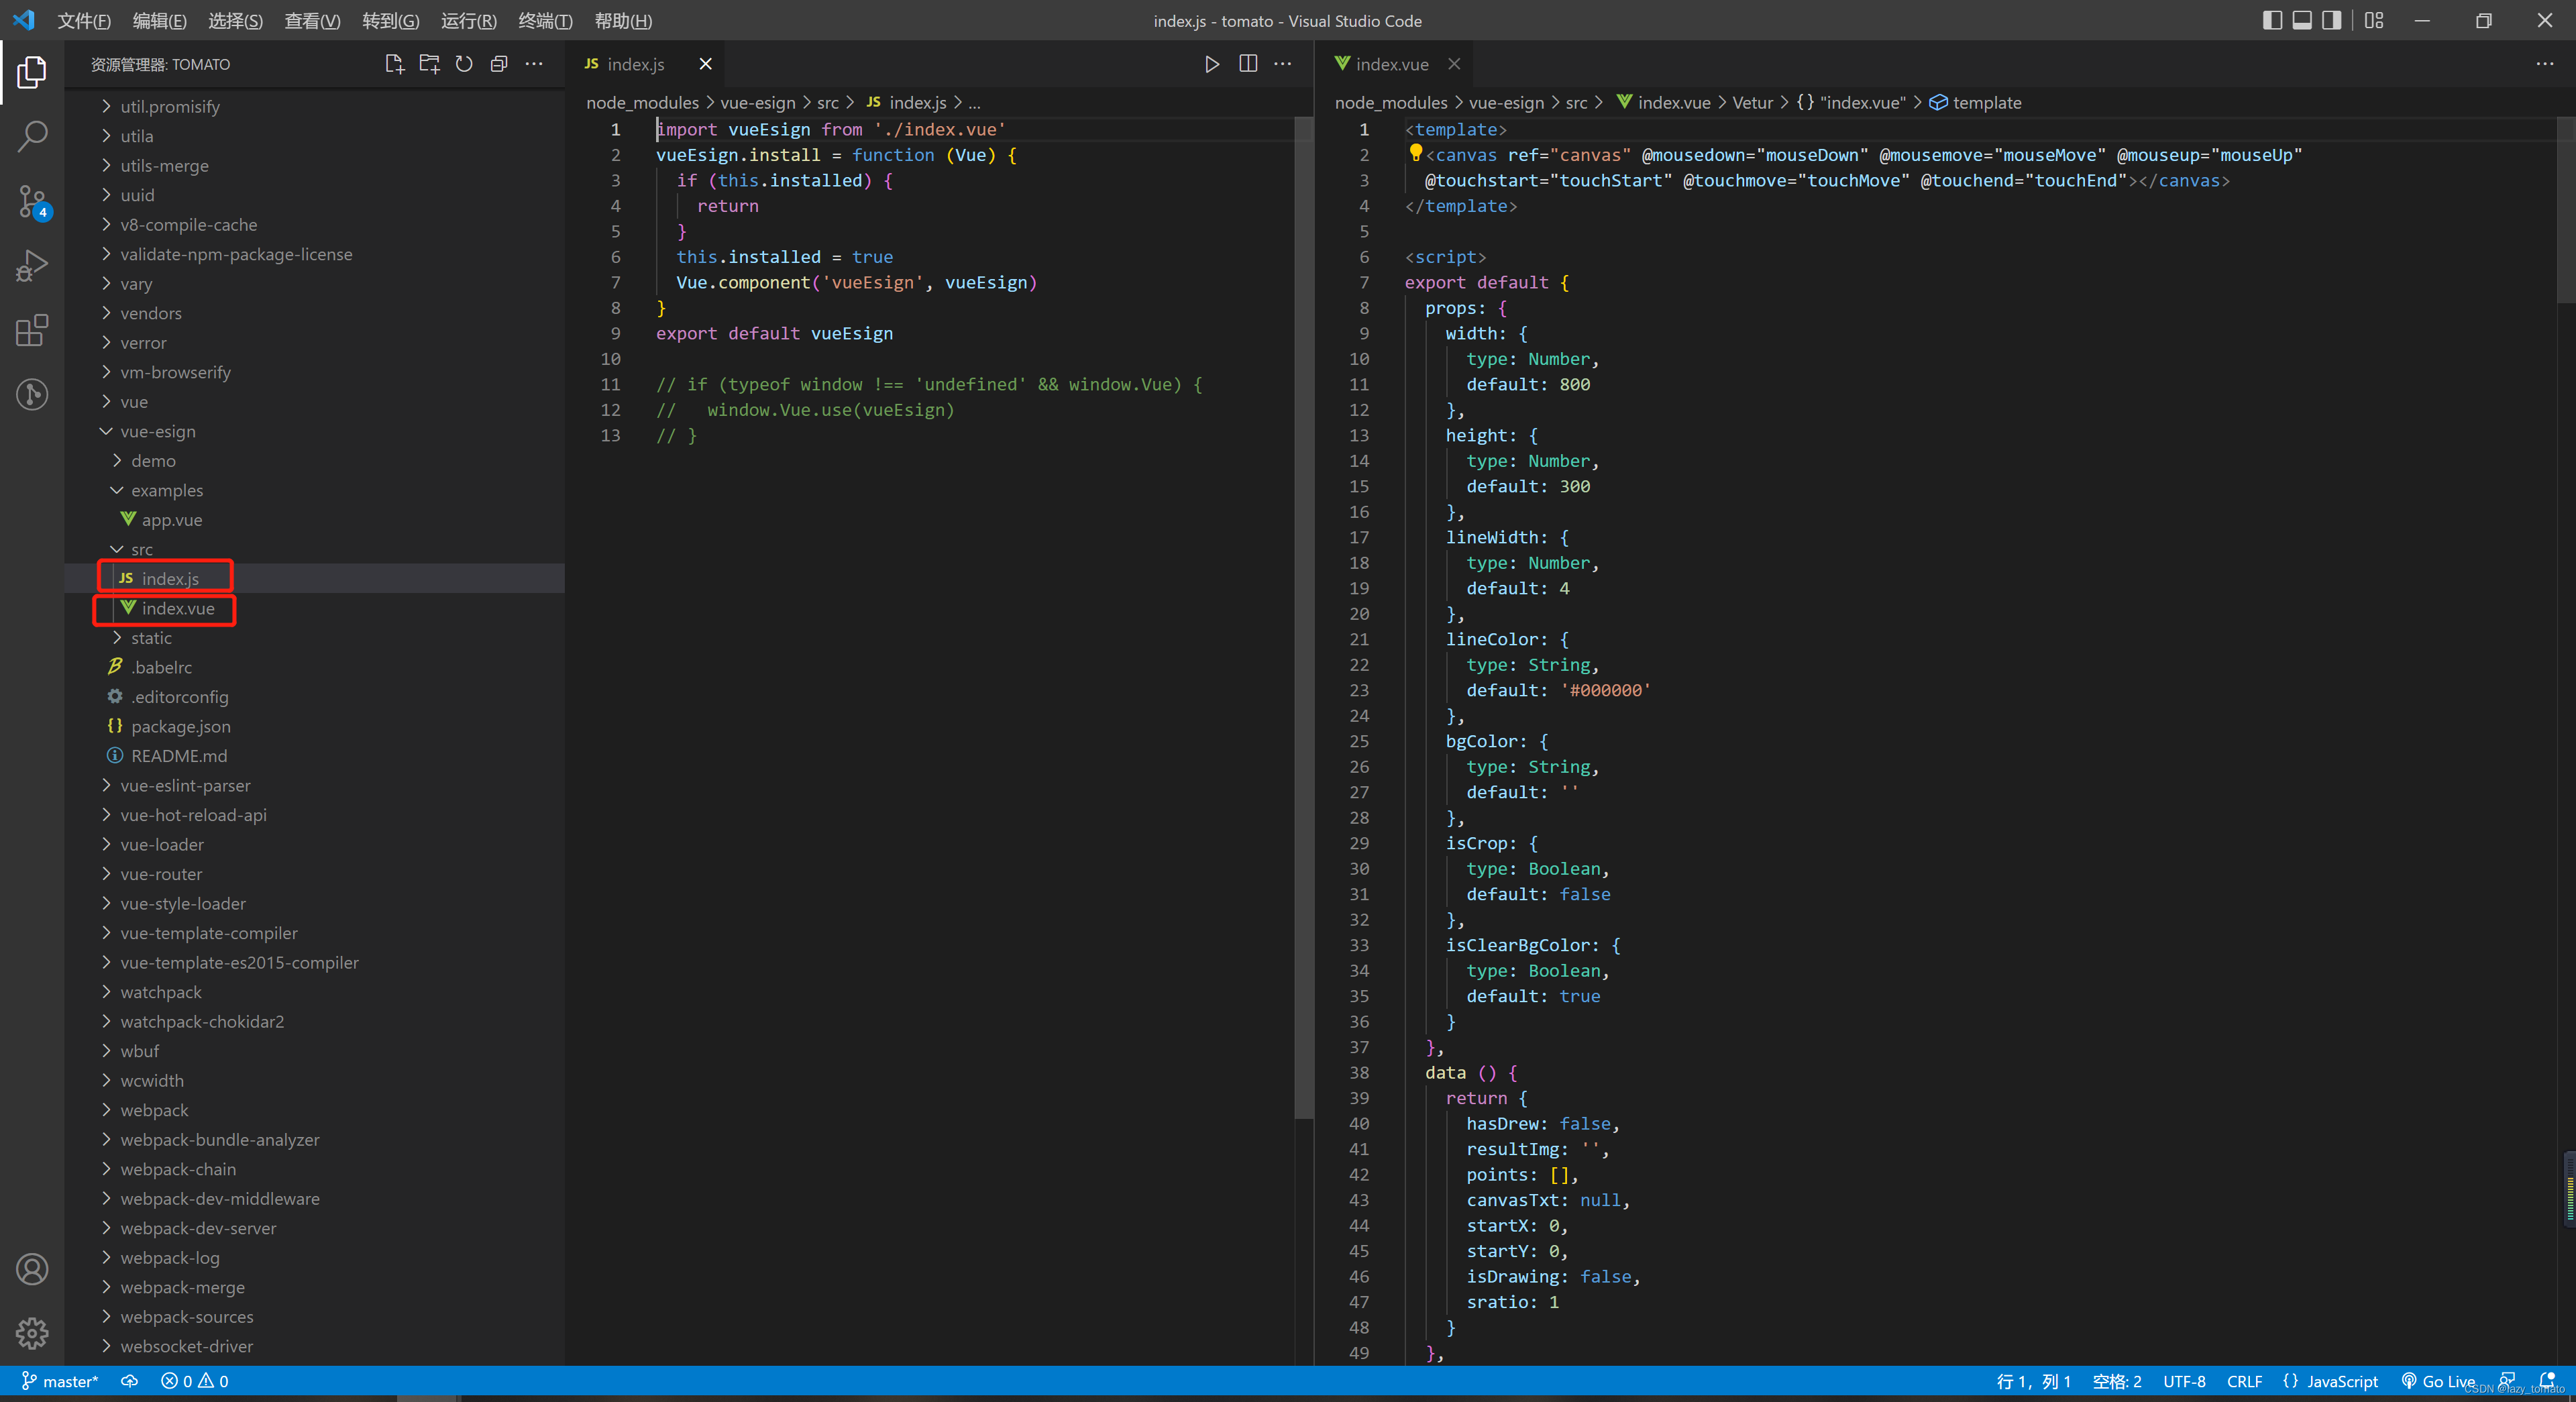Refresh the explorer file tree
Screen dimensions: 2576x1402
pyautogui.click(x=464, y=64)
